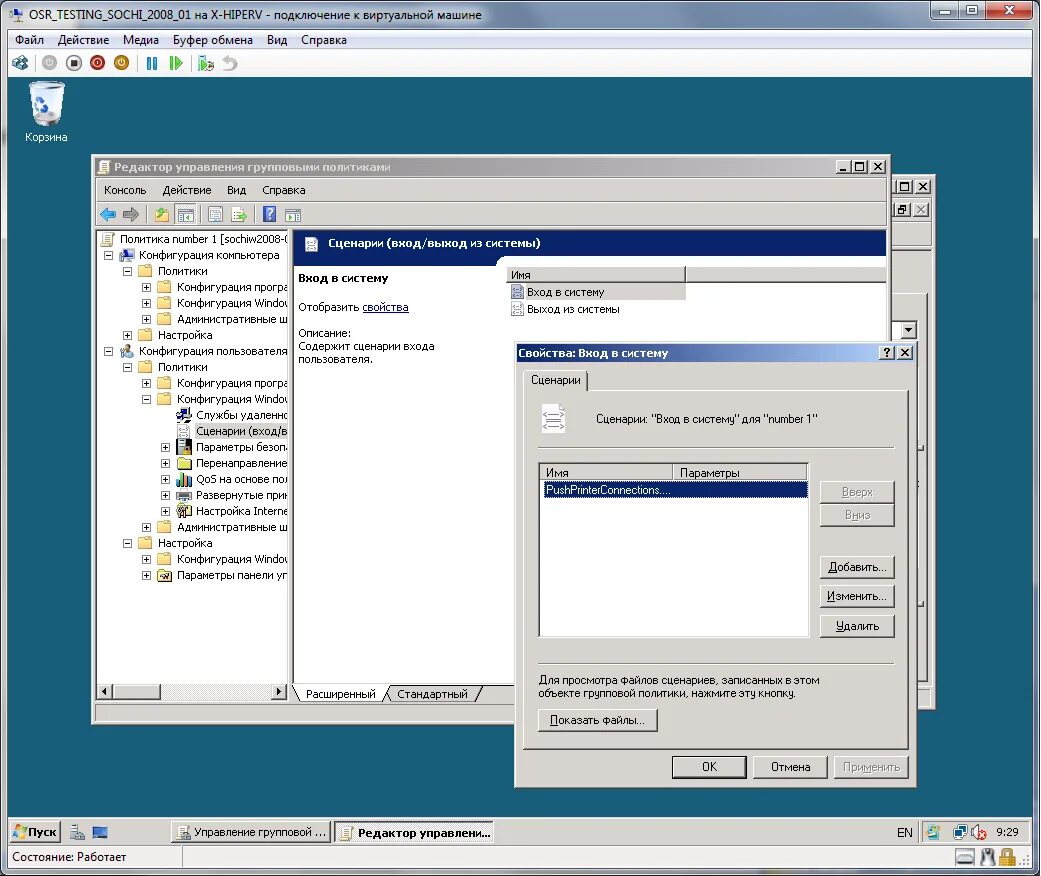Click Показать файлы... button
This screenshot has height=876, width=1041.
[598, 720]
